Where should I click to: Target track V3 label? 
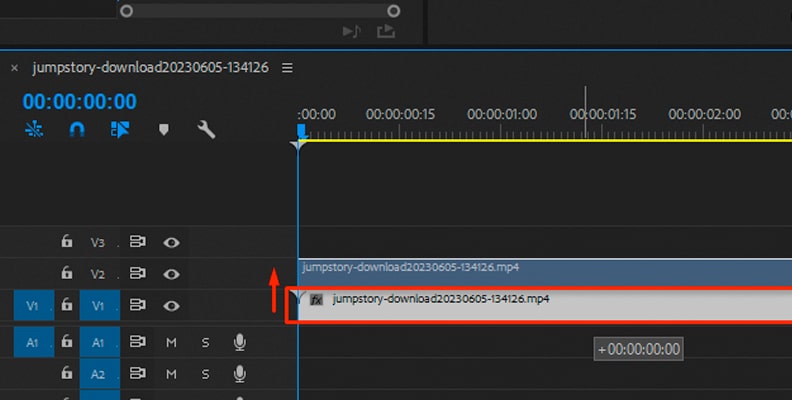pyautogui.click(x=98, y=242)
